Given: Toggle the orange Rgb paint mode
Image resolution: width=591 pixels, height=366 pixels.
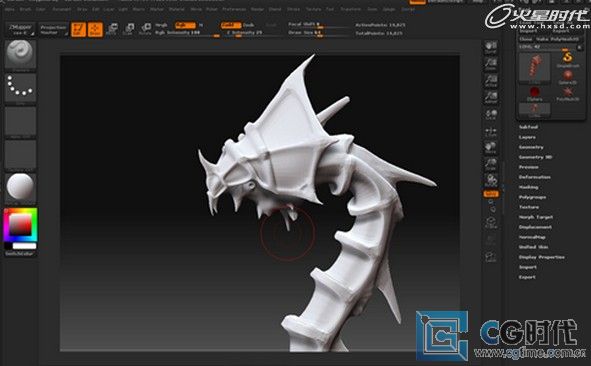Looking at the screenshot, I should click(185, 25).
